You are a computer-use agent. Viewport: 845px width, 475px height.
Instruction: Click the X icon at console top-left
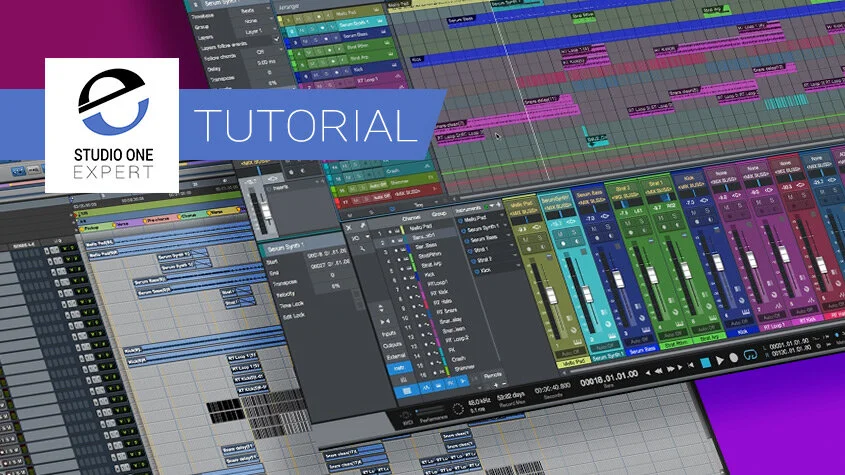coord(348,228)
